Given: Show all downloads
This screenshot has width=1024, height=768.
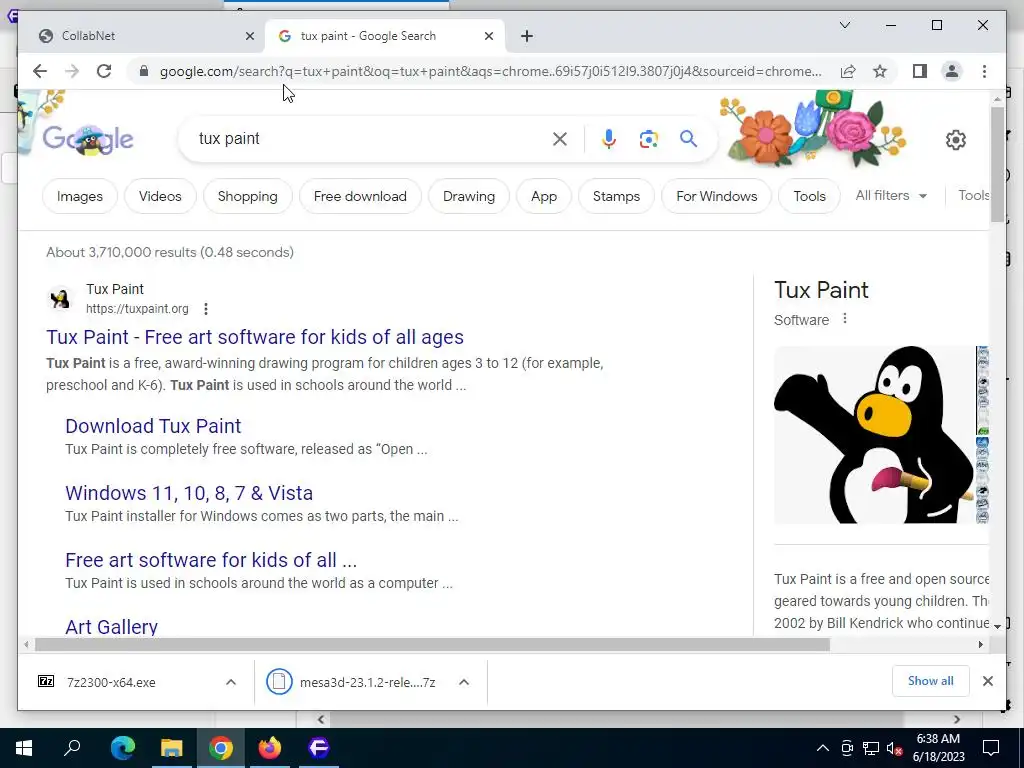Looking at the screenshot, I should coord(930,681).
